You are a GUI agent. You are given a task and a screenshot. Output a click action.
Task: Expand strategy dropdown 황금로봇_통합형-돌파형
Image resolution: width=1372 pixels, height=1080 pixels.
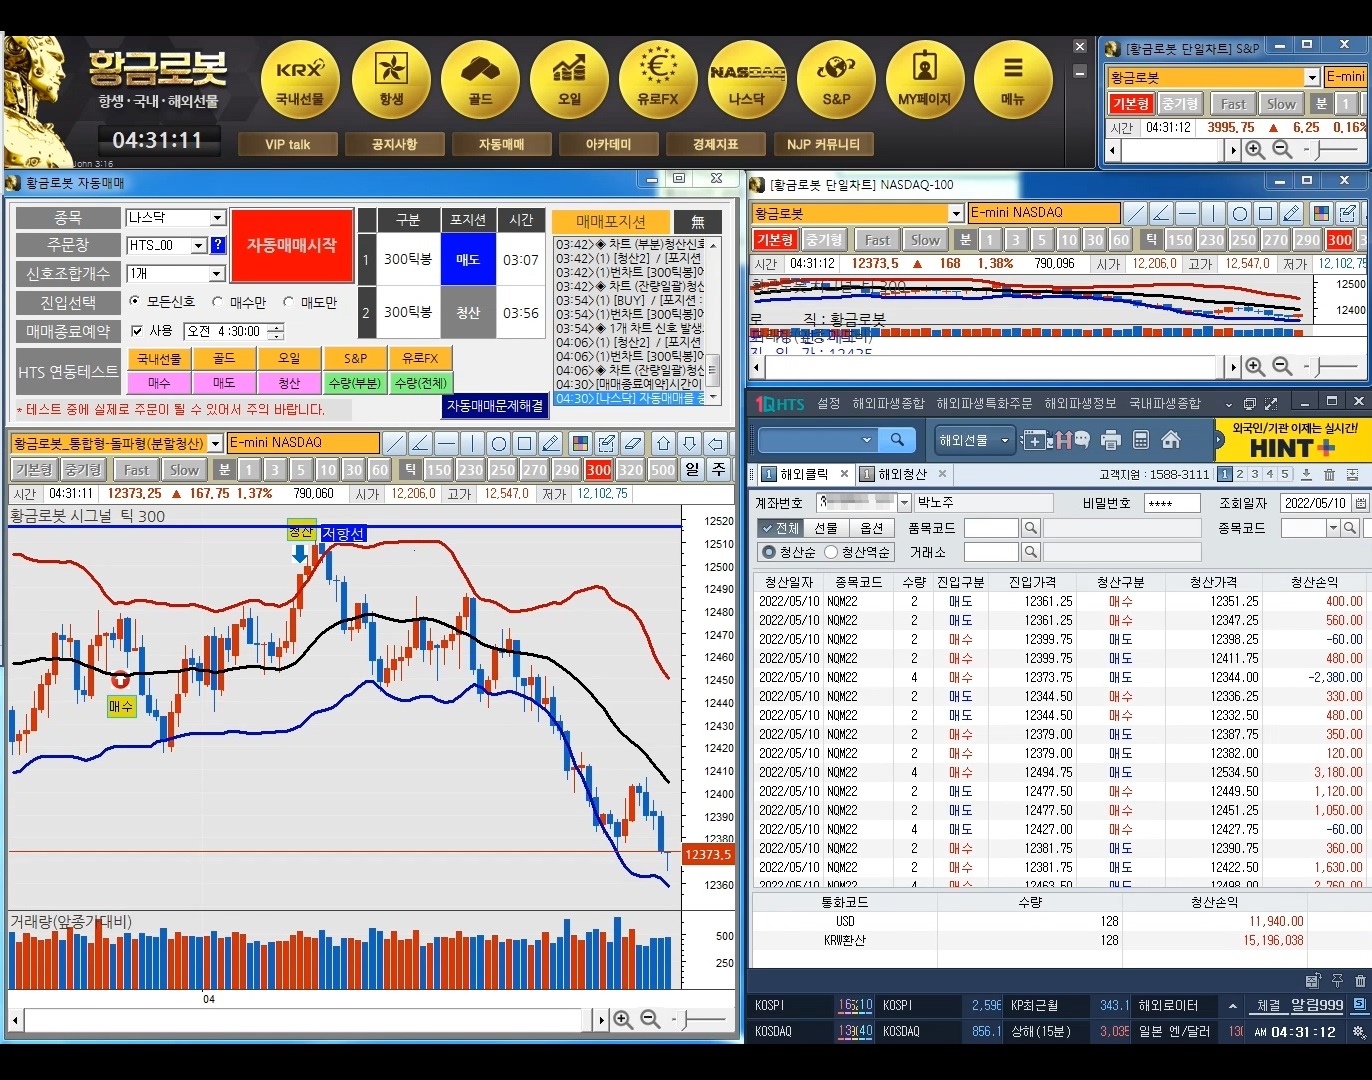click(x=215, y=443)
